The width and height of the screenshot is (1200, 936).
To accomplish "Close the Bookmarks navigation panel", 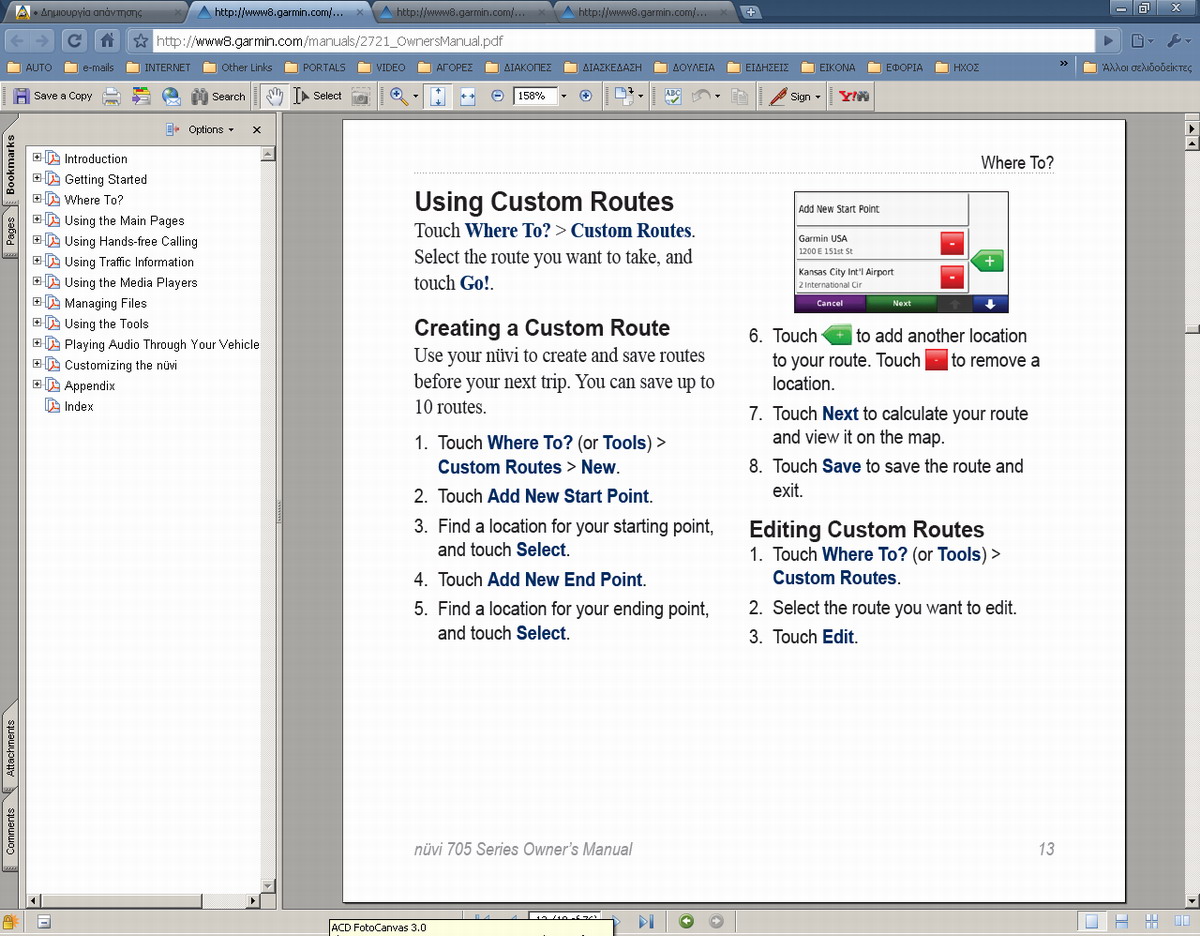I will tap(257, 130).
